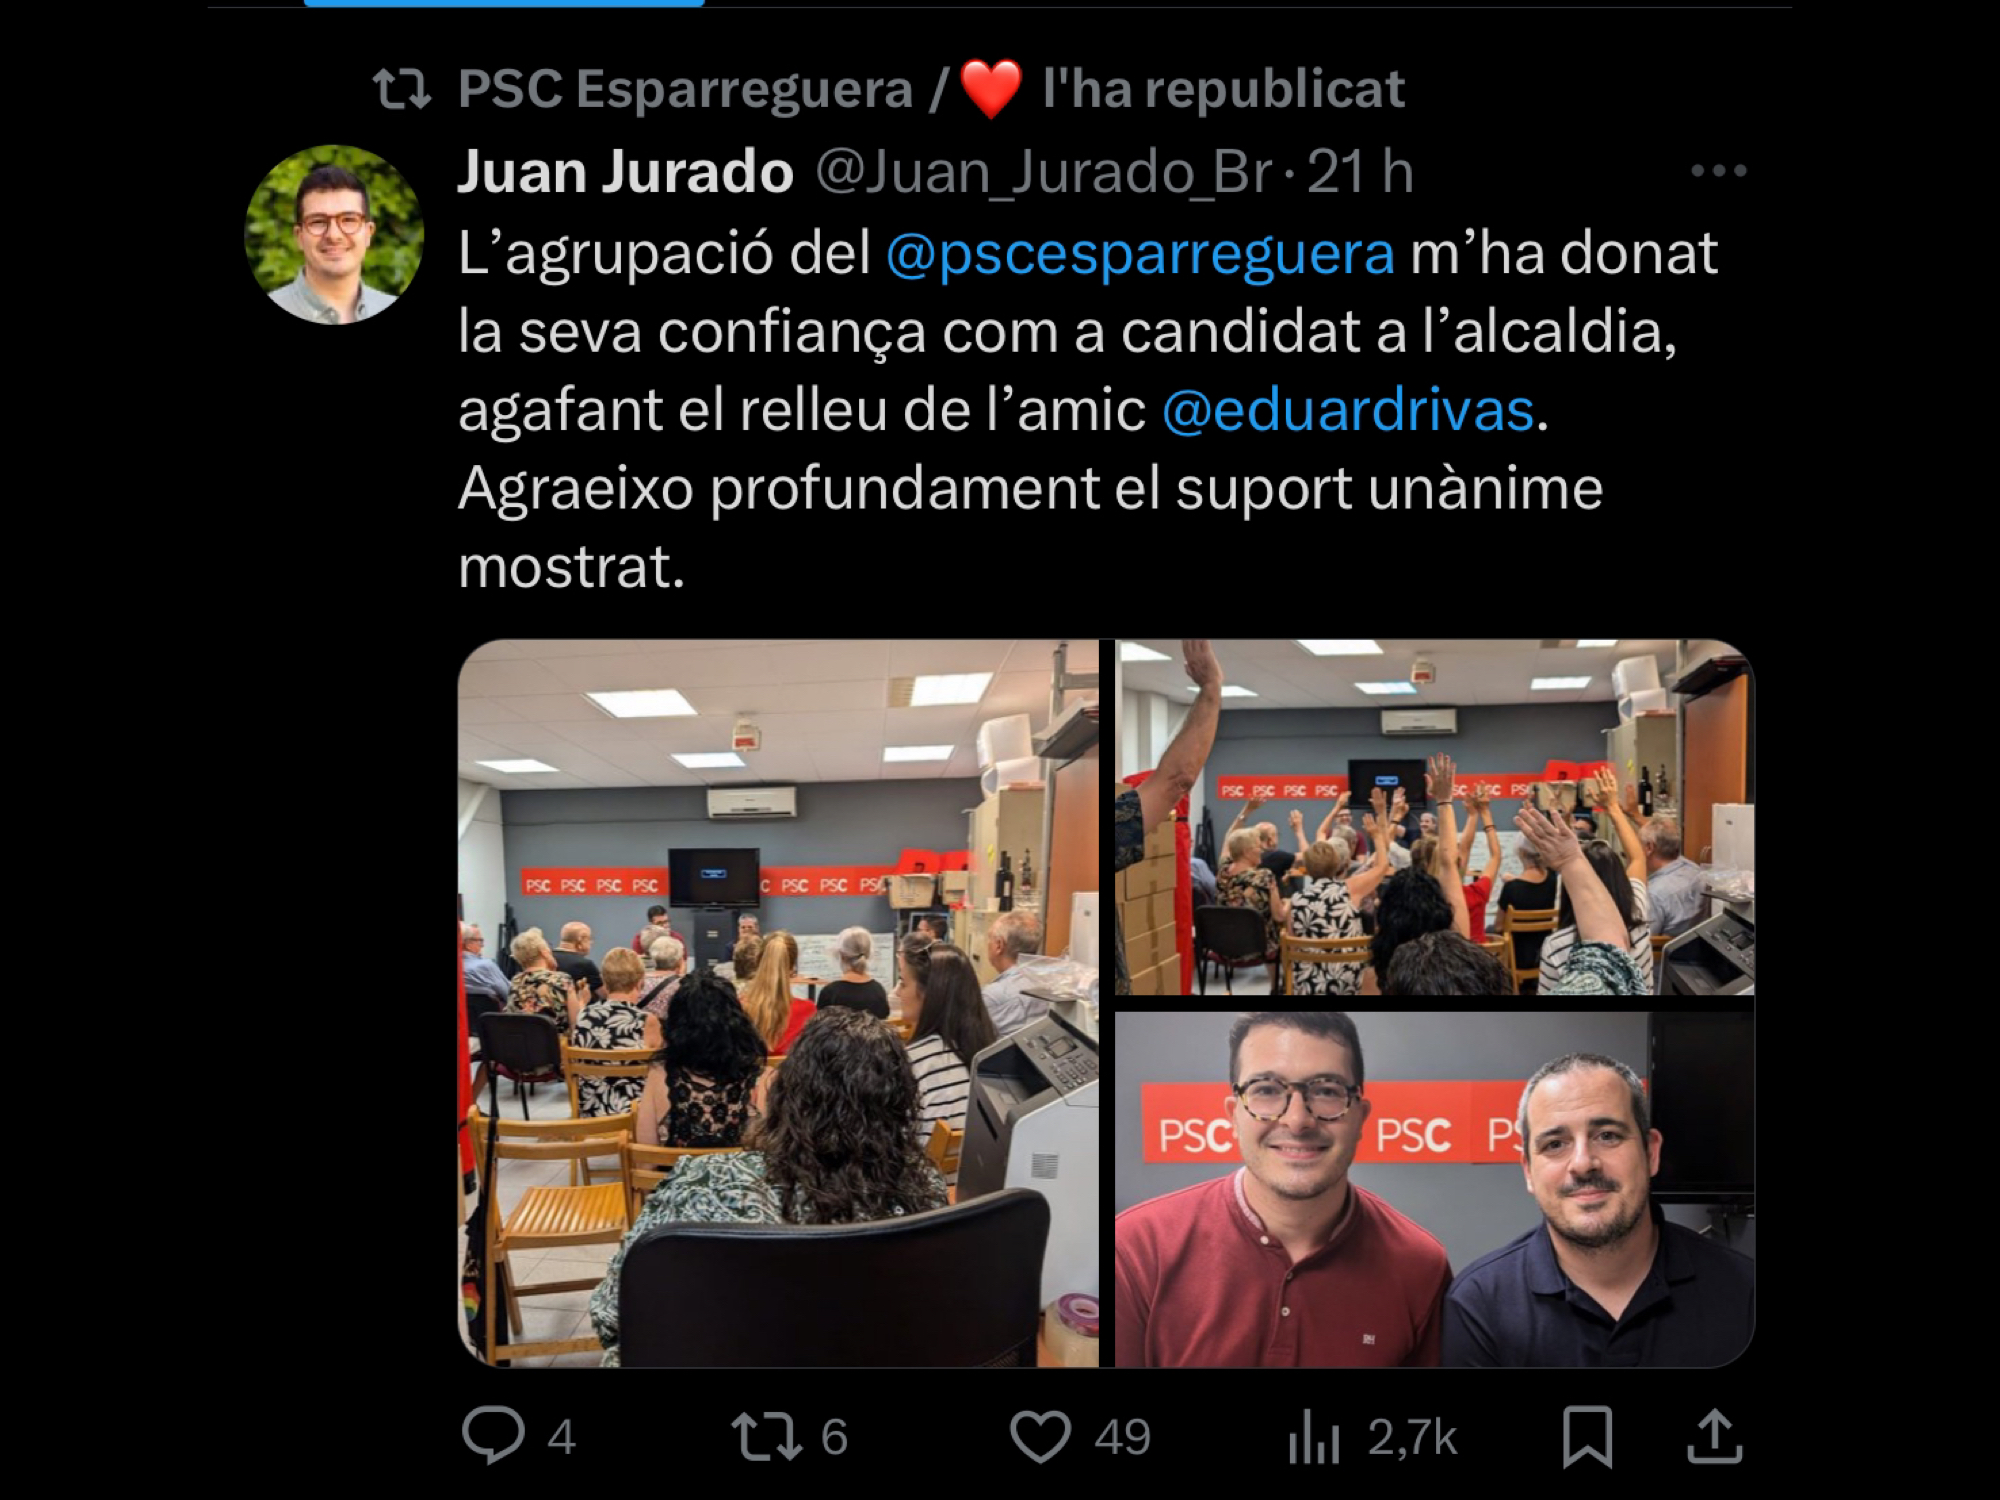The width and height of the screenshot is (2000, 1500).
Task: Open Juan Jurado display name profile
Action: pos(626,171)
